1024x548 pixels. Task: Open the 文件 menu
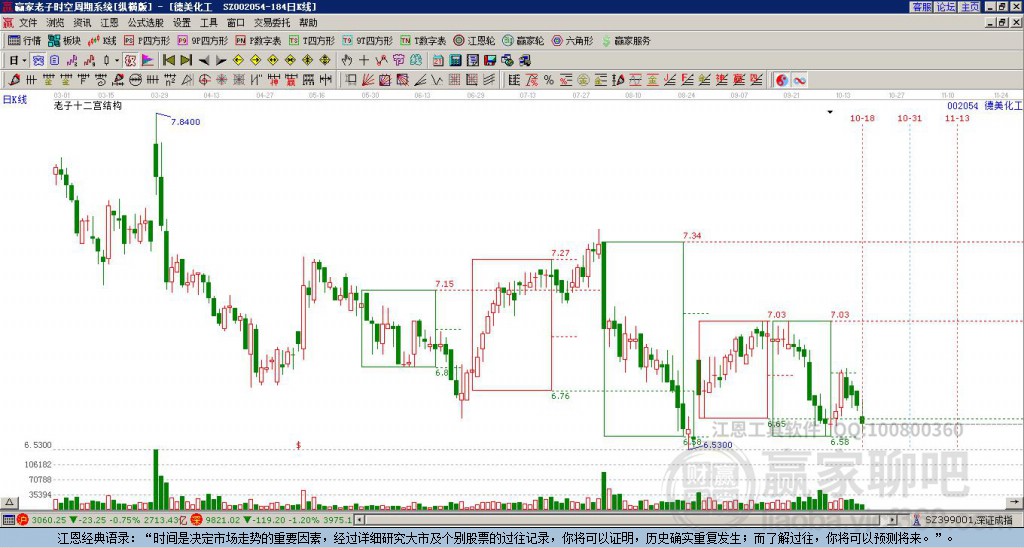pyautogui.click(x=28, y=23)
